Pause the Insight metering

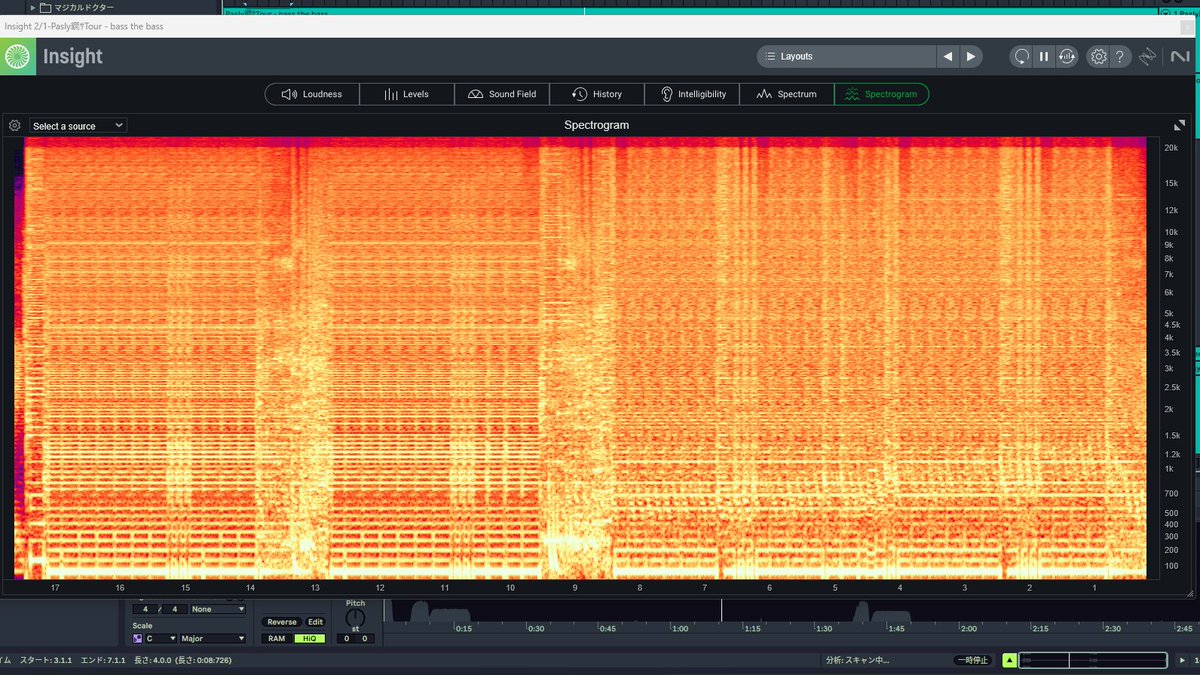point(1044,57)
